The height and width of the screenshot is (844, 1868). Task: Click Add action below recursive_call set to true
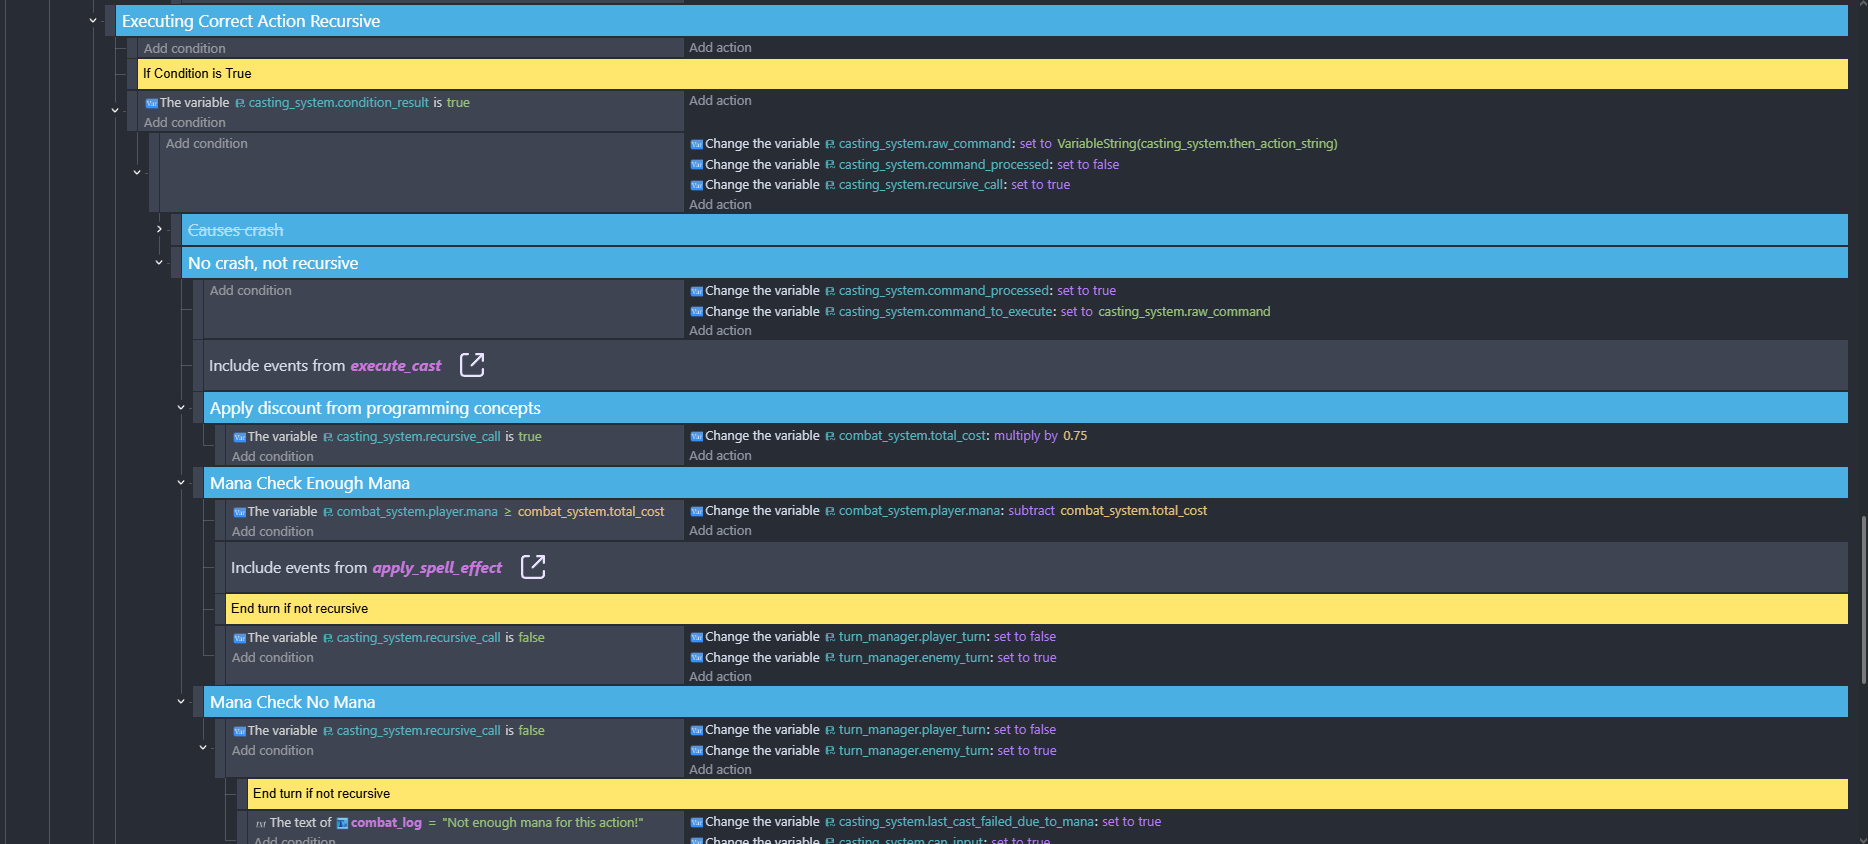pos(720,205)
